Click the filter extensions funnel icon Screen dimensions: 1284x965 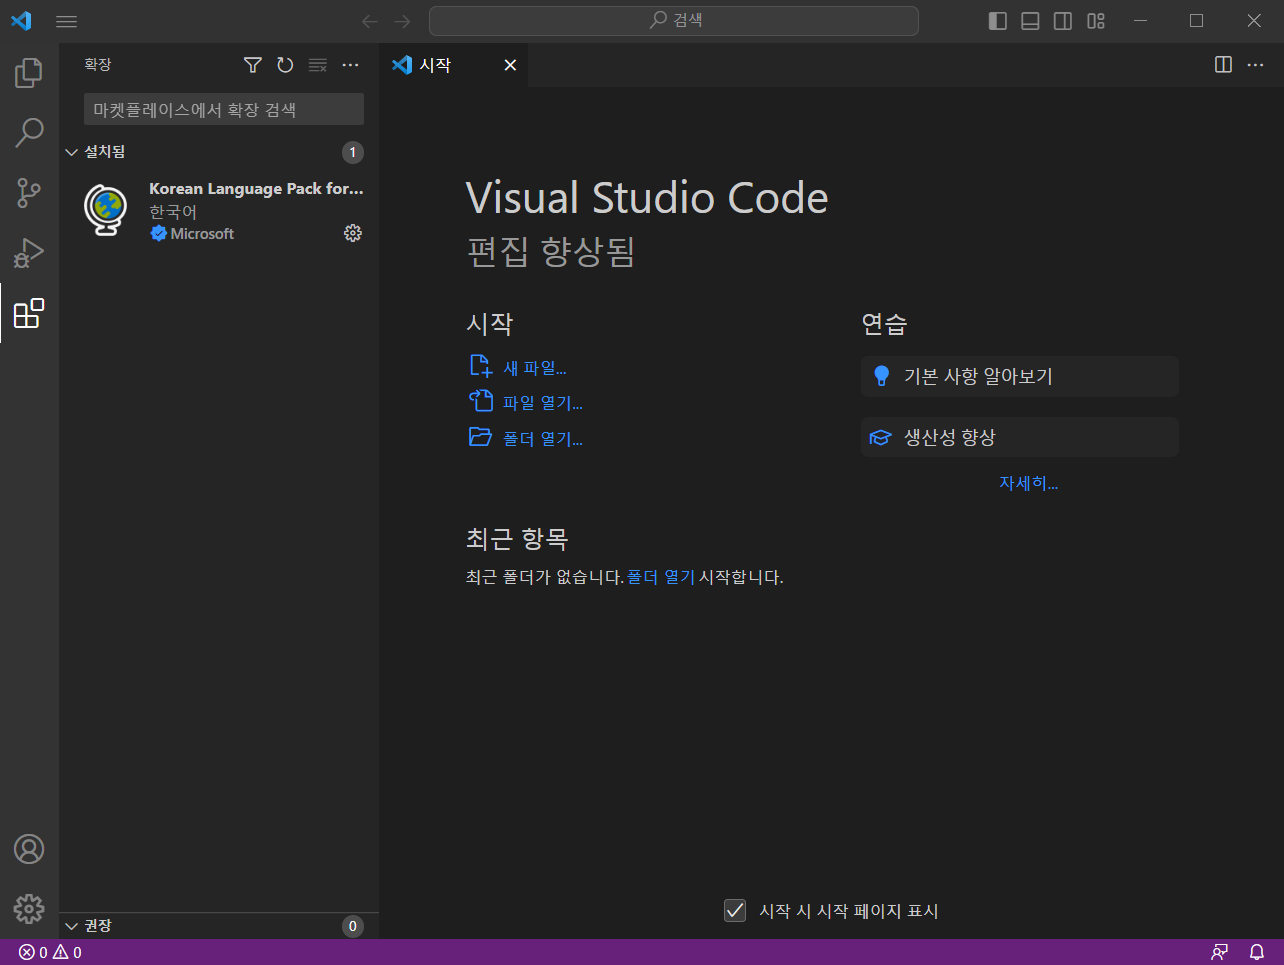253,65
